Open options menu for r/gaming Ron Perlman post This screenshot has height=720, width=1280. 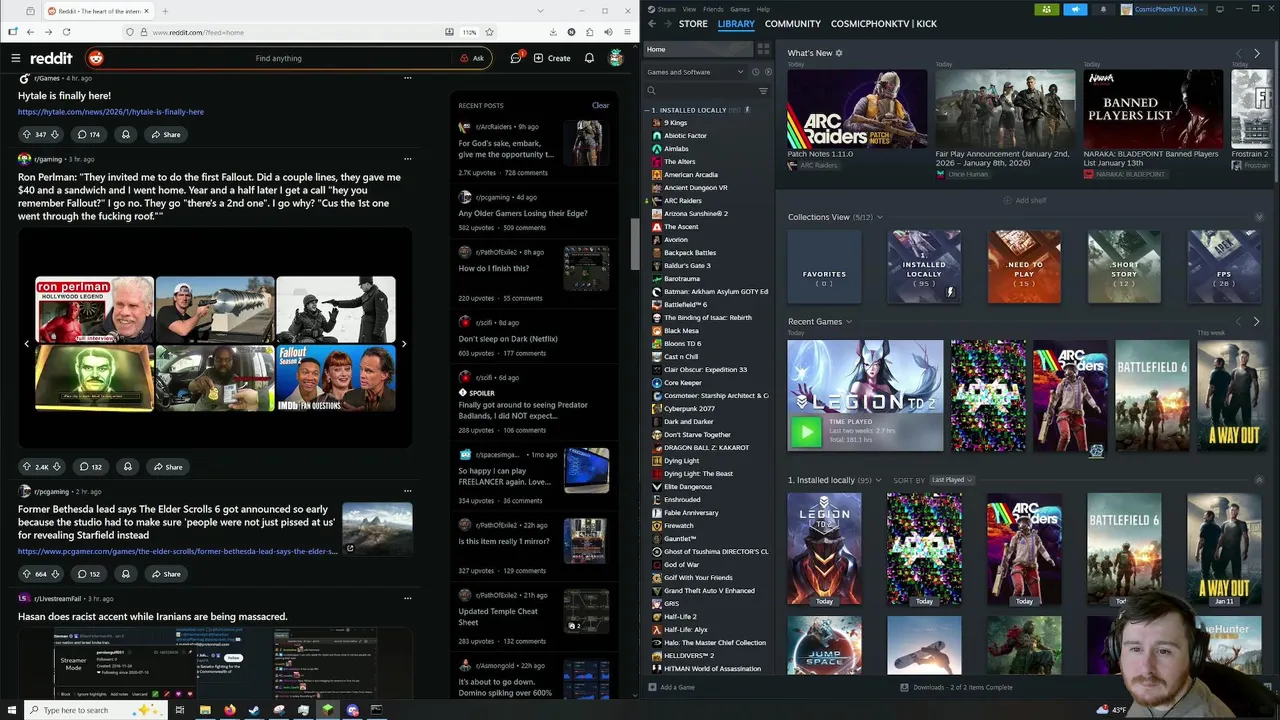click(x=407, y=159)
